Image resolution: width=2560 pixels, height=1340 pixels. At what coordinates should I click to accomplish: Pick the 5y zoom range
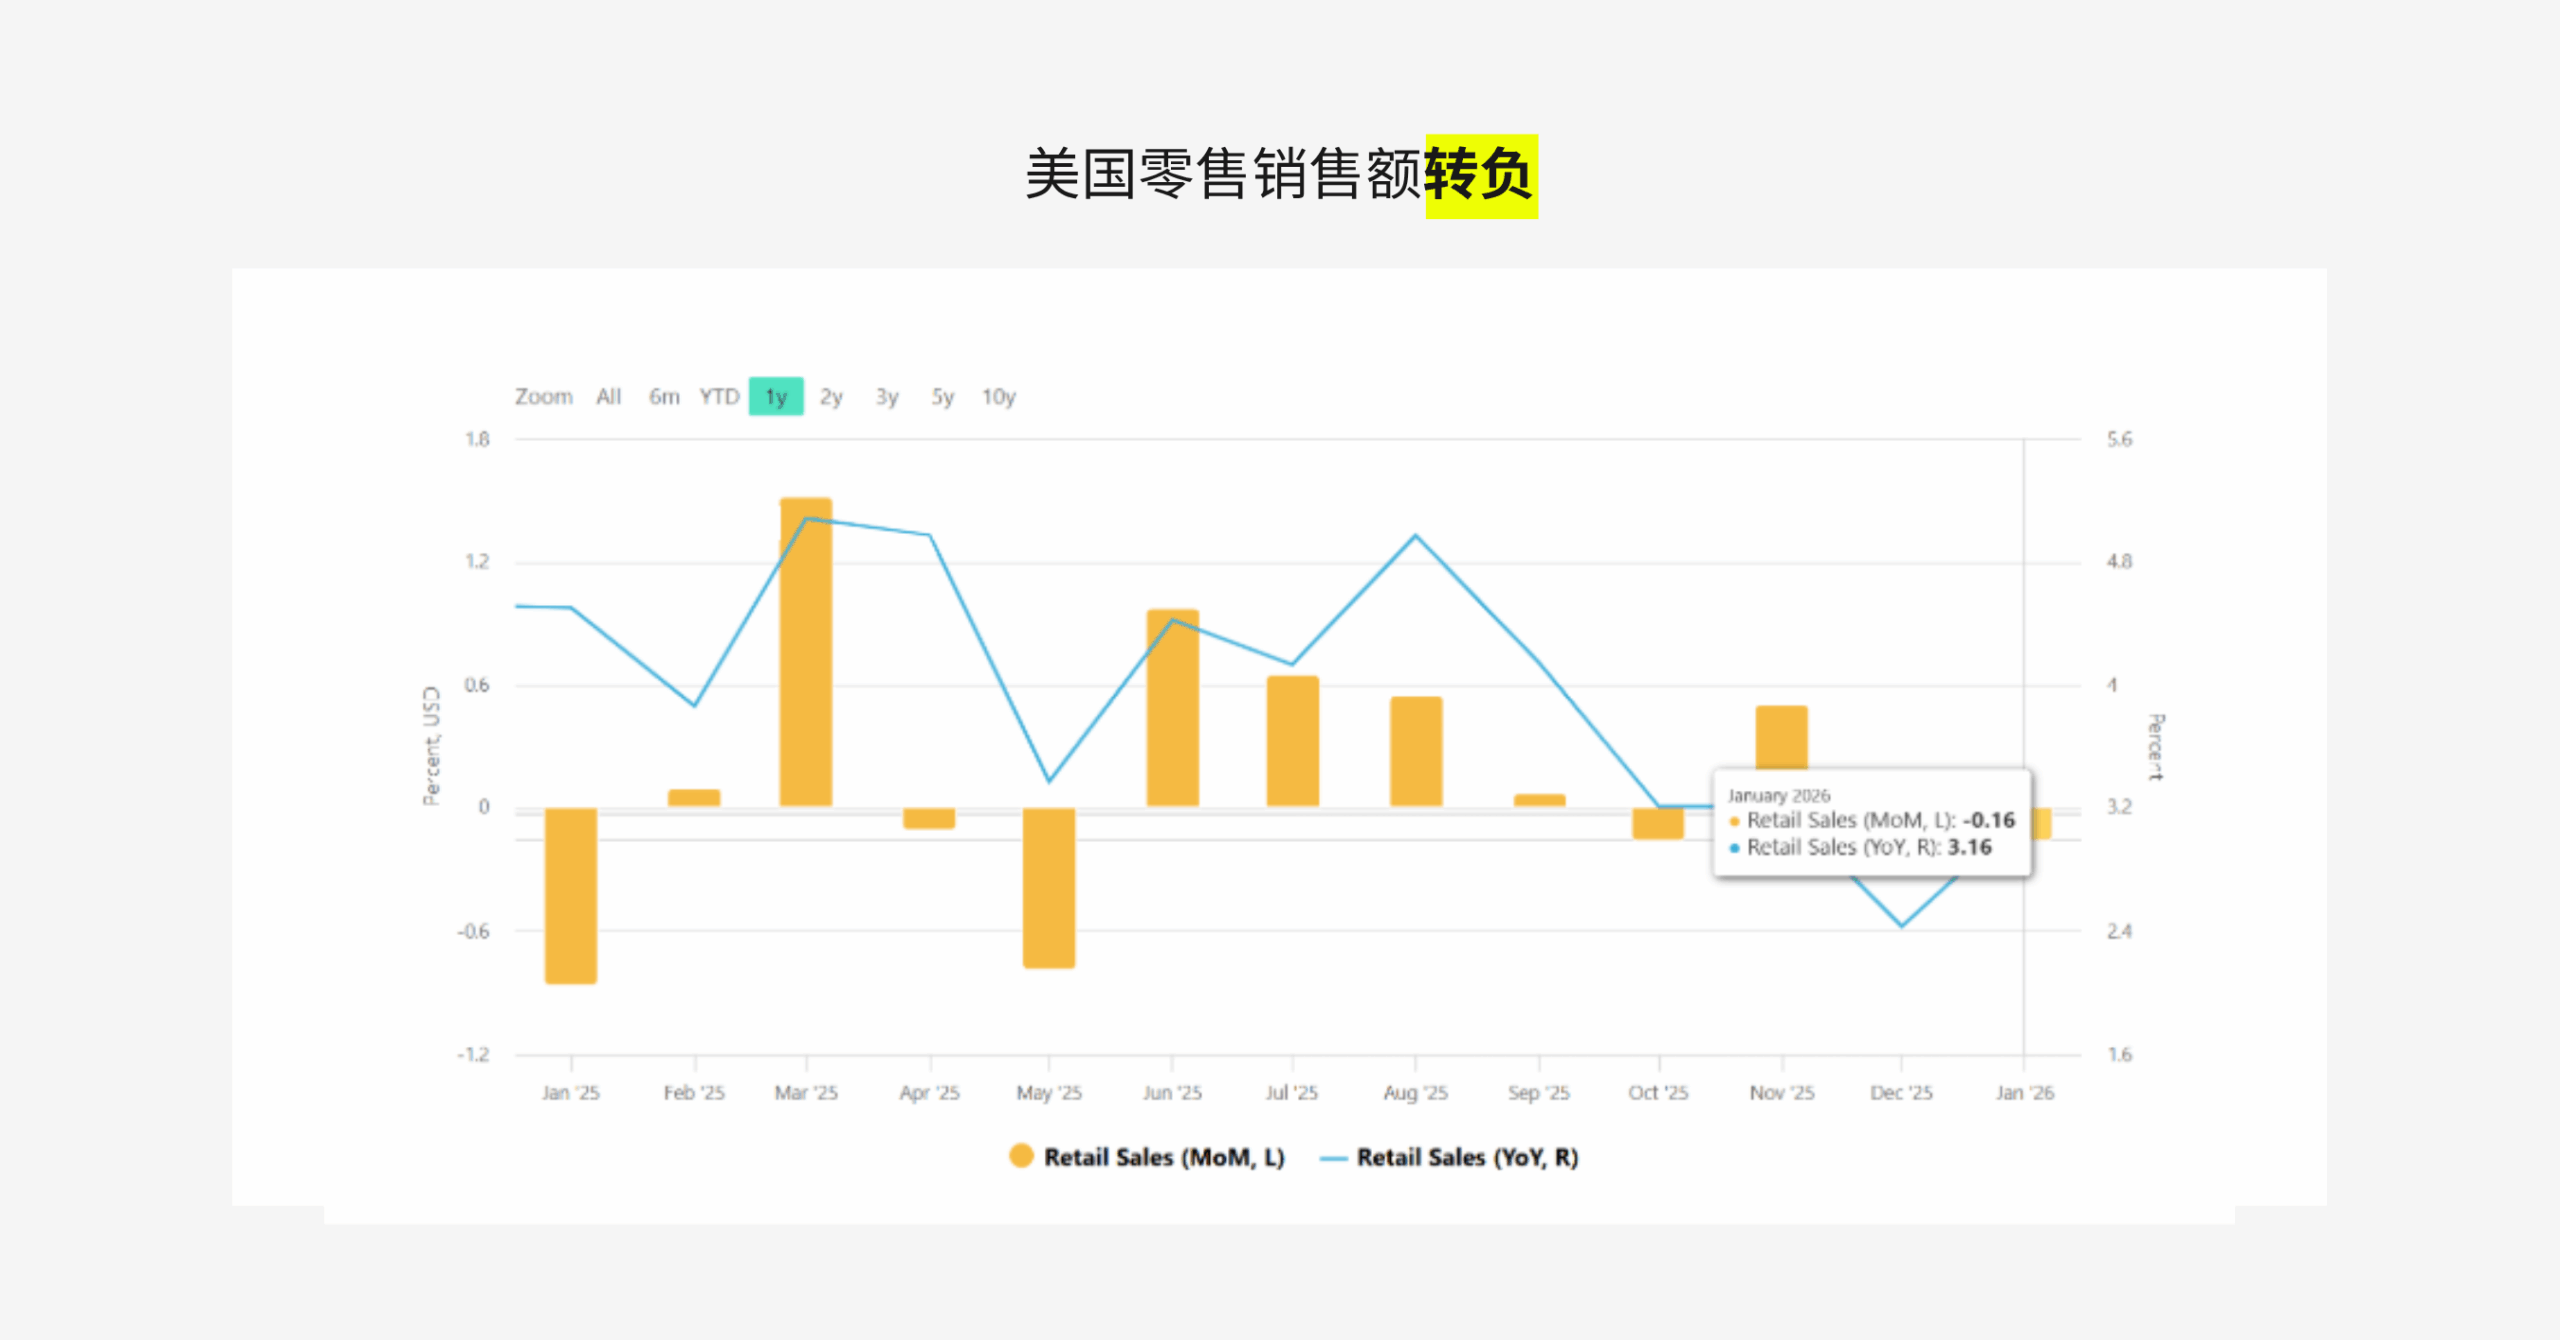click(942, 397)
